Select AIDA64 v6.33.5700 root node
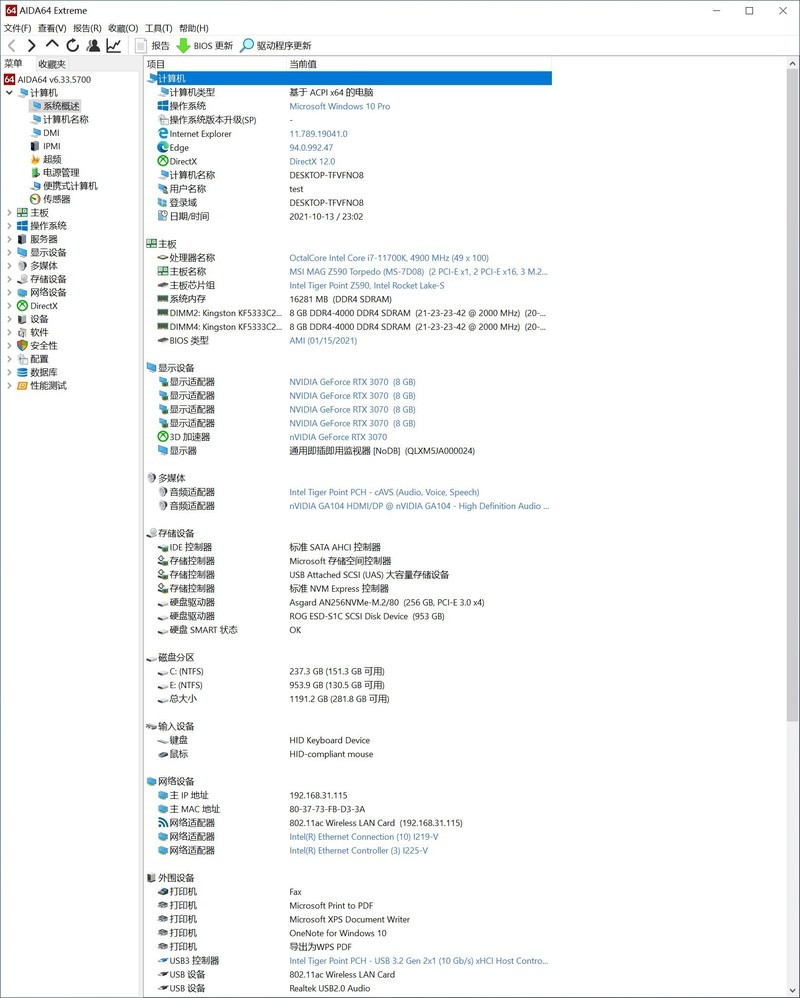This screenshot has height=998, width=800. click(x=48, y=80)
